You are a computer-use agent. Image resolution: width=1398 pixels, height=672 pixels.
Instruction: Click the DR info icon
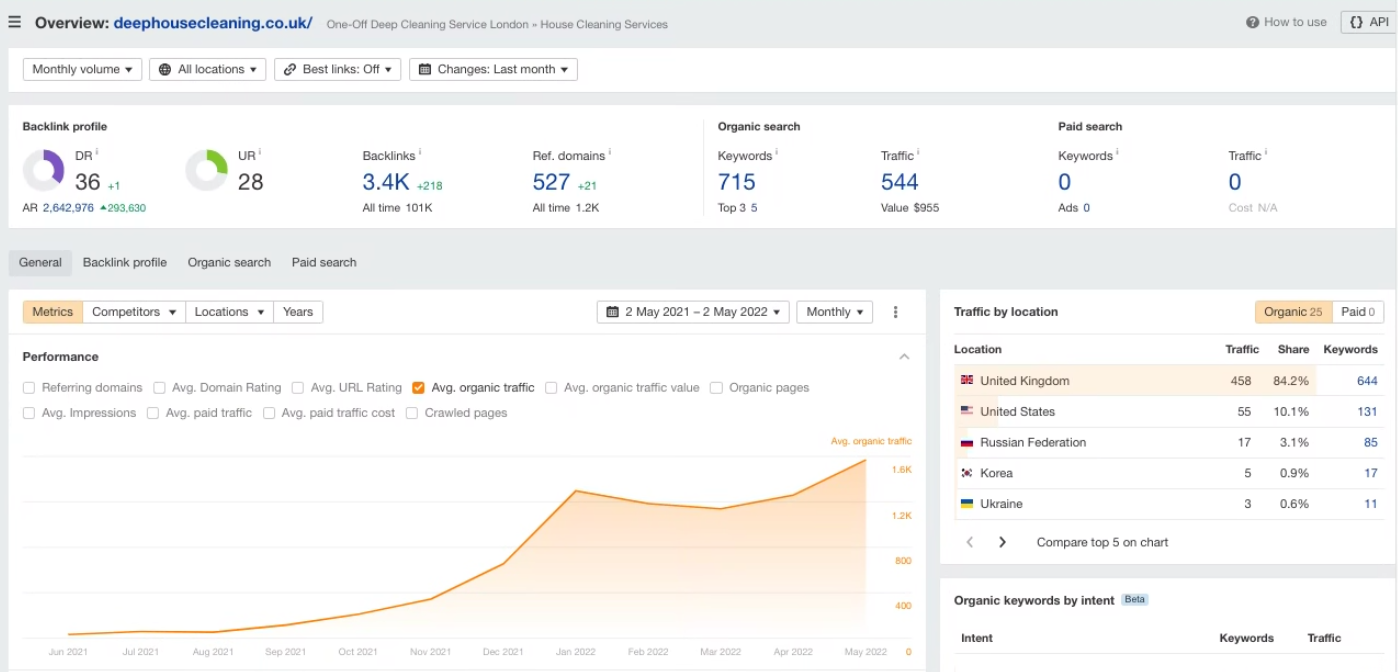tap(97, 153)
